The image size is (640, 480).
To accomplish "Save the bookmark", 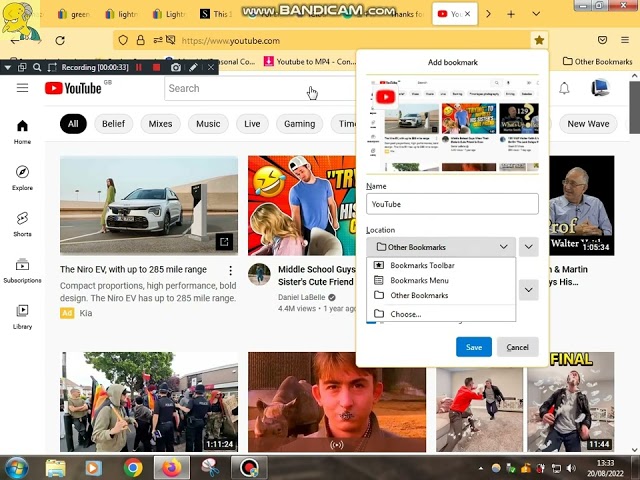I will click(x=473, y=347).
